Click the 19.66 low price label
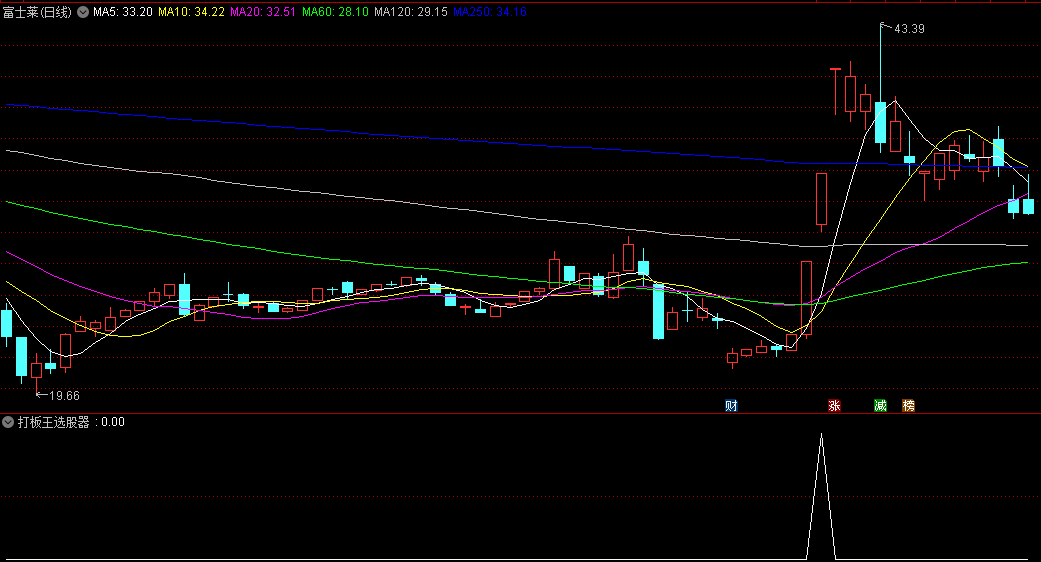This screenshot has width=1041, height=562. (64, 395)
